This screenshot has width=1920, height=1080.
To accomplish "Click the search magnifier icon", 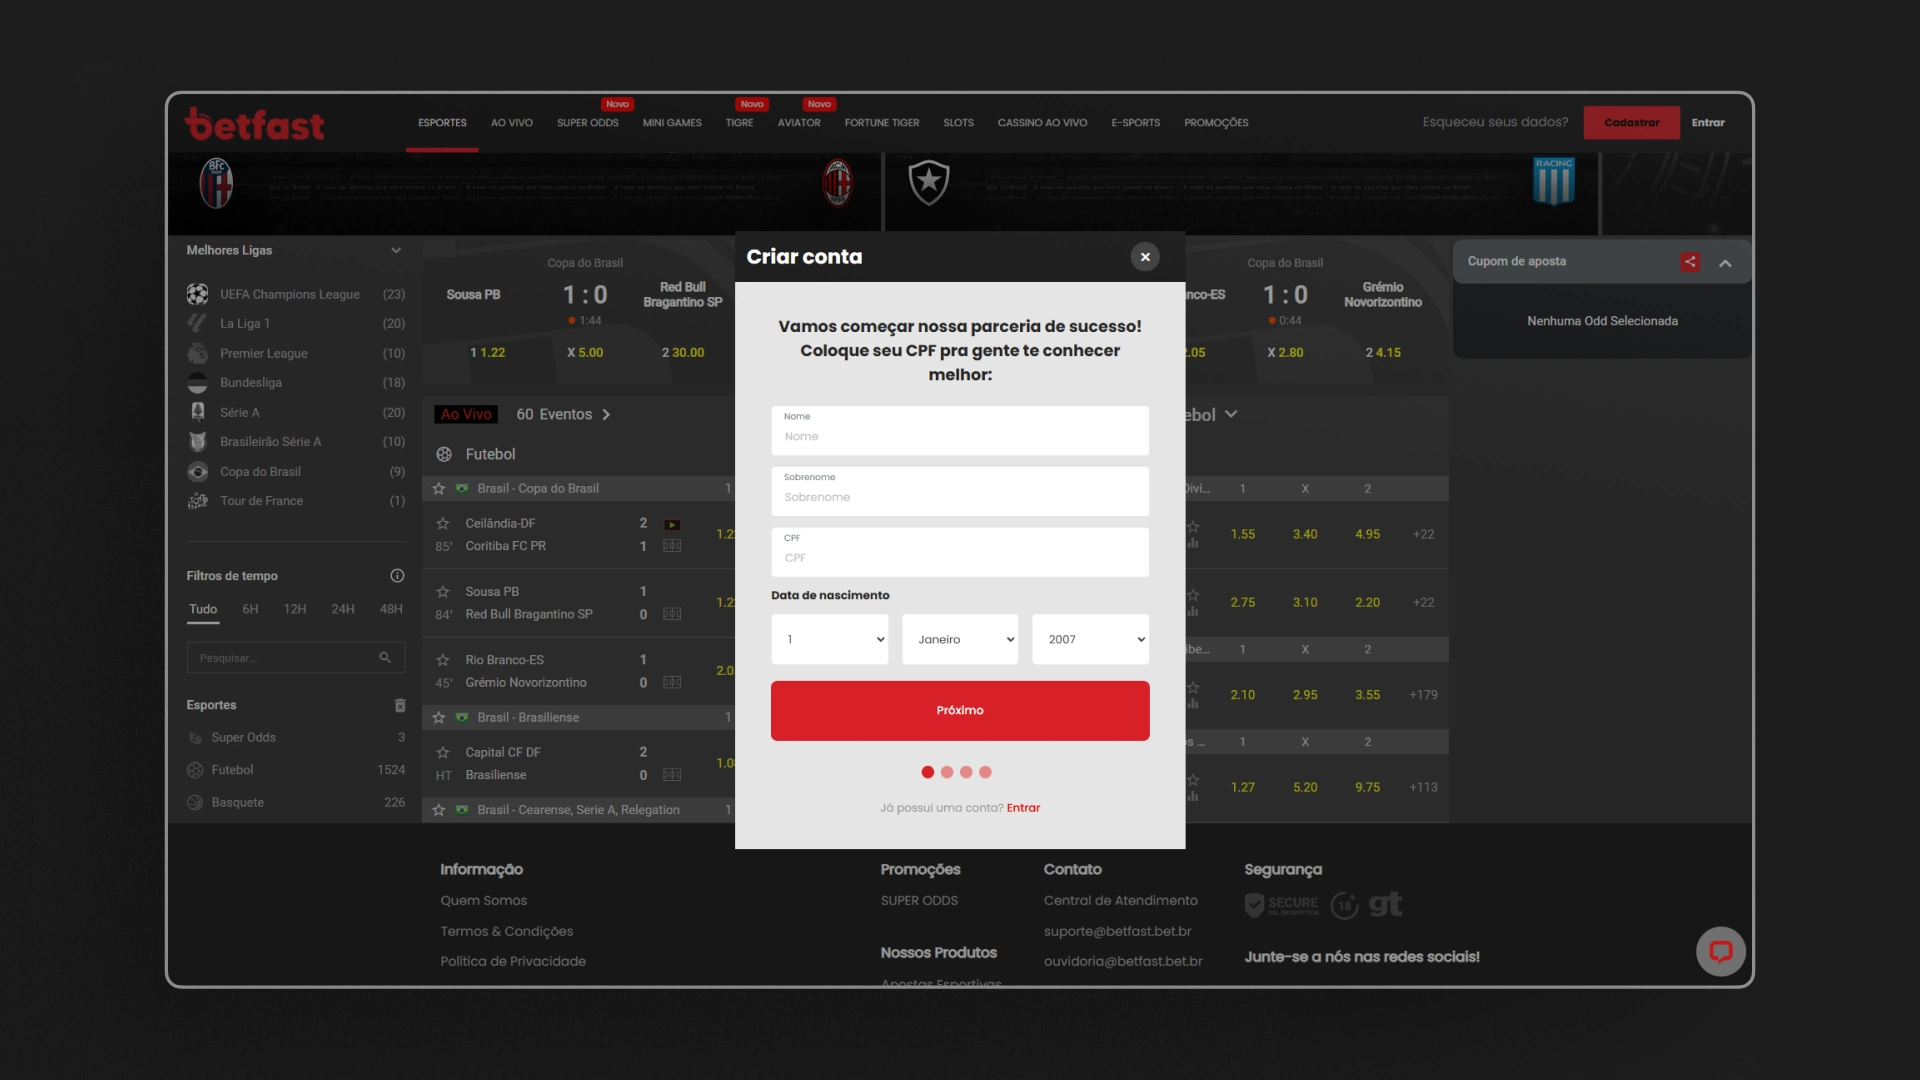I will [385, 657].
